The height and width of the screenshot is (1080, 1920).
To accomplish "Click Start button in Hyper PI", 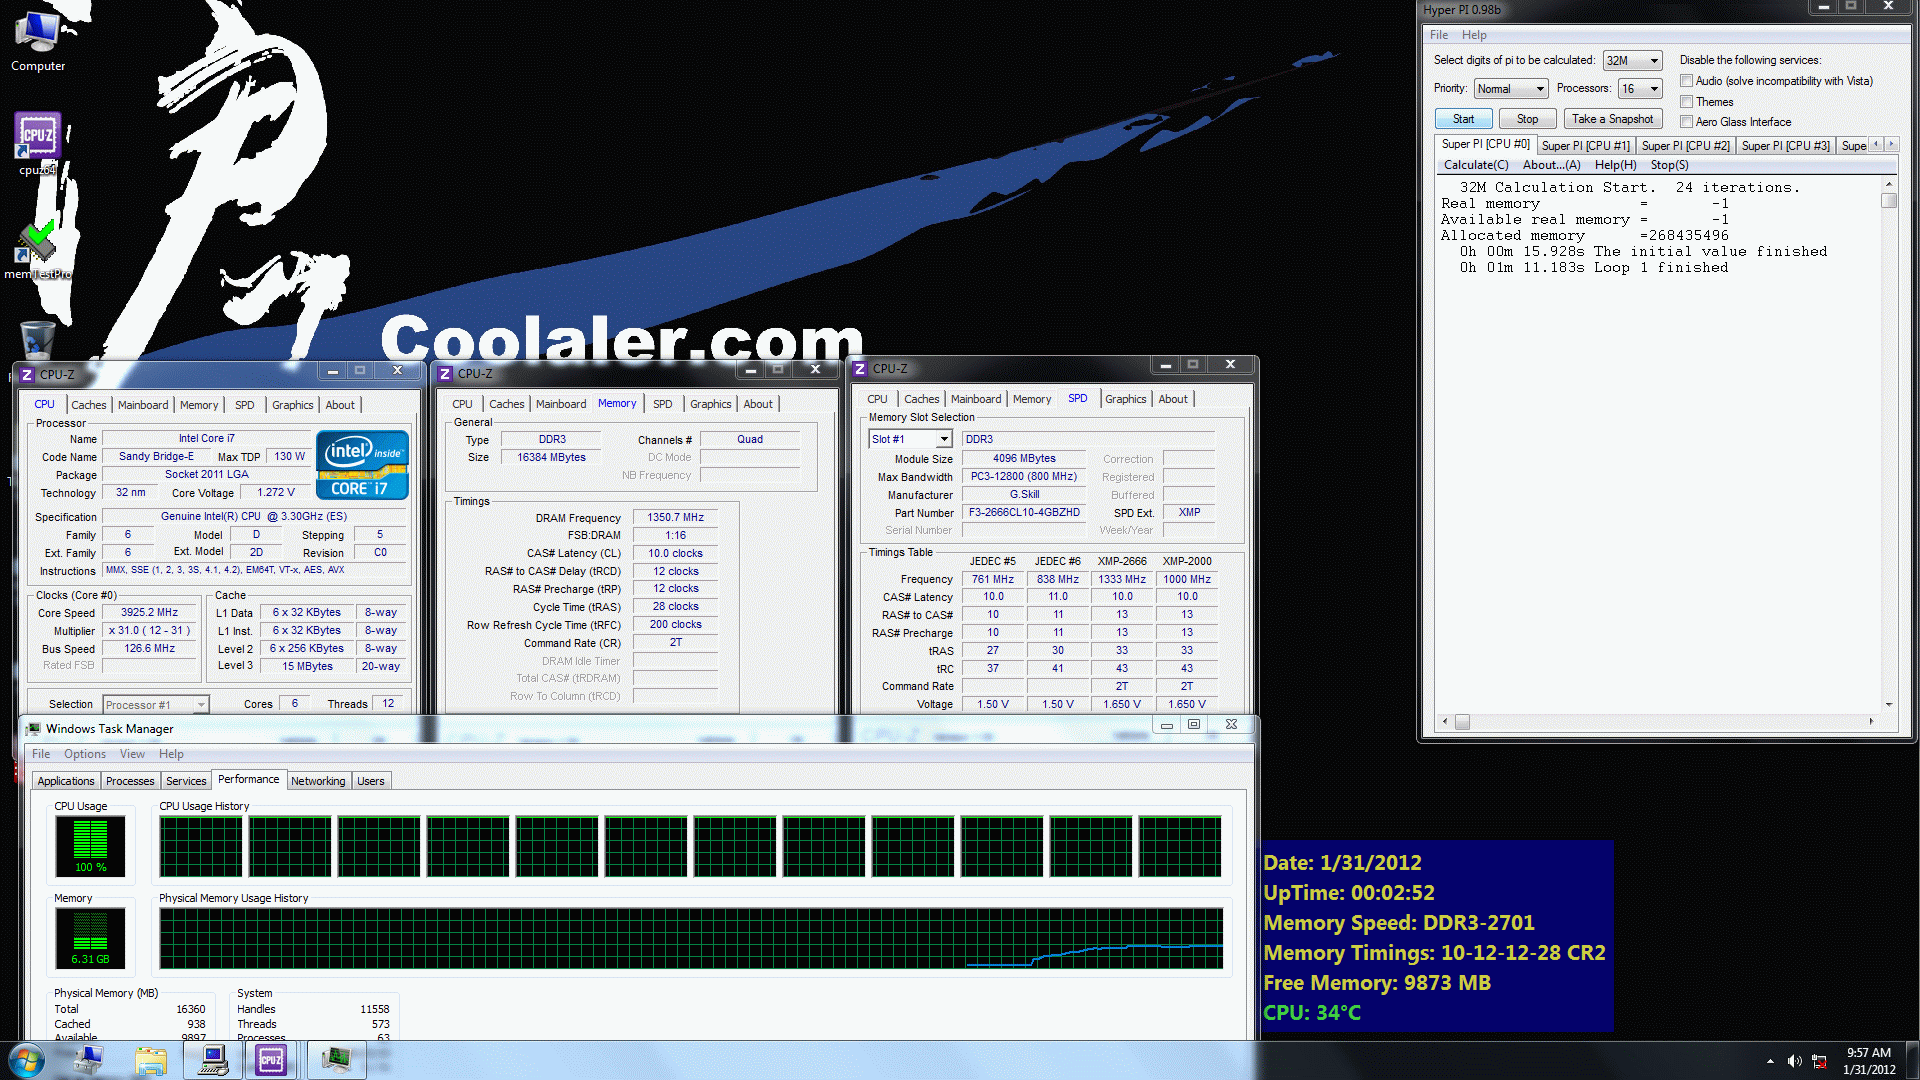I will tap(1464, 119).
